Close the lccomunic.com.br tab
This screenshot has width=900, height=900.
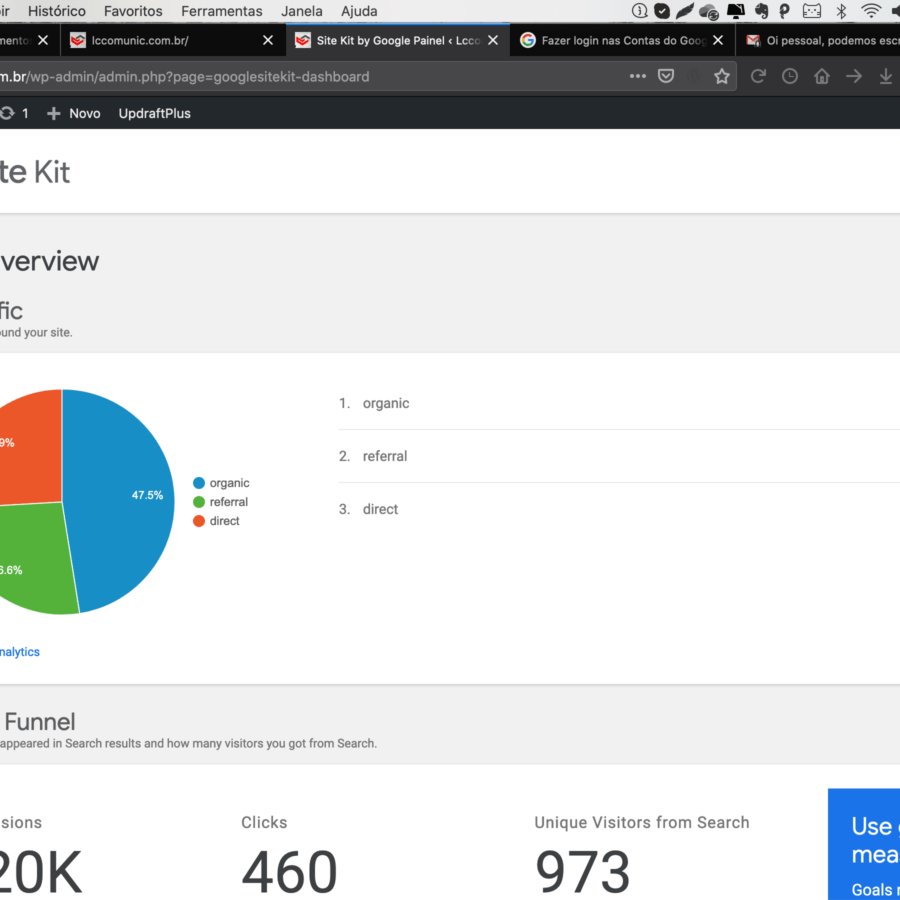click(x=267, y=40)
